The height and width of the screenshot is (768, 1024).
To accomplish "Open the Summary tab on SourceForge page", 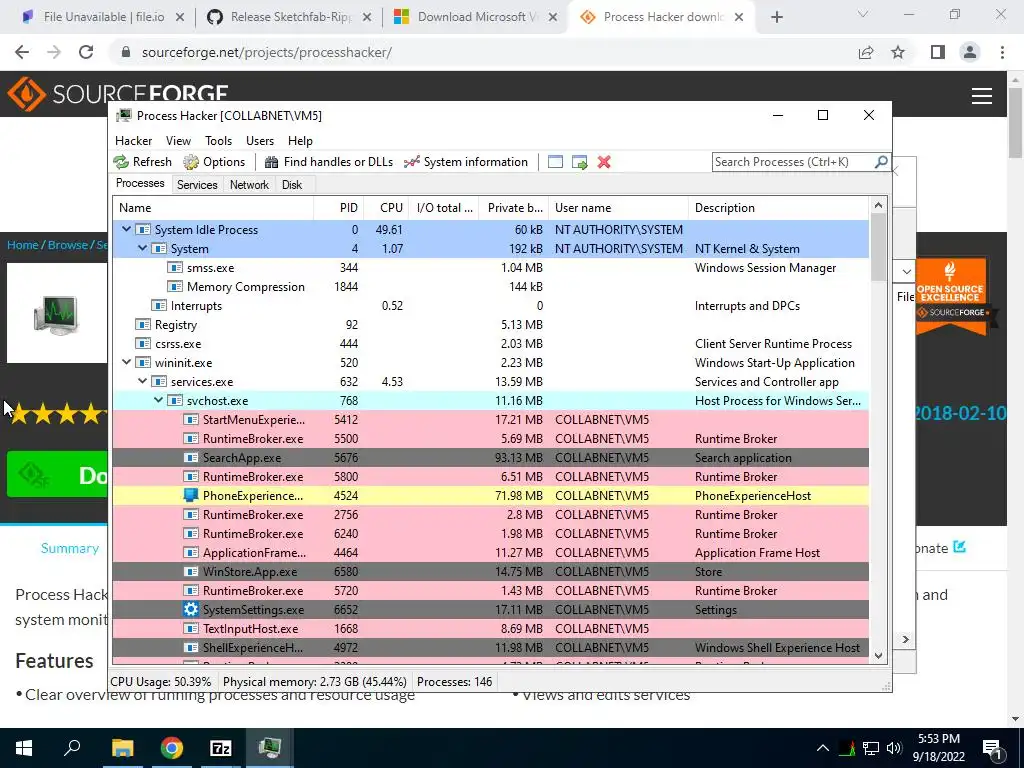I will pyautogui.click(x=70, y=548).
